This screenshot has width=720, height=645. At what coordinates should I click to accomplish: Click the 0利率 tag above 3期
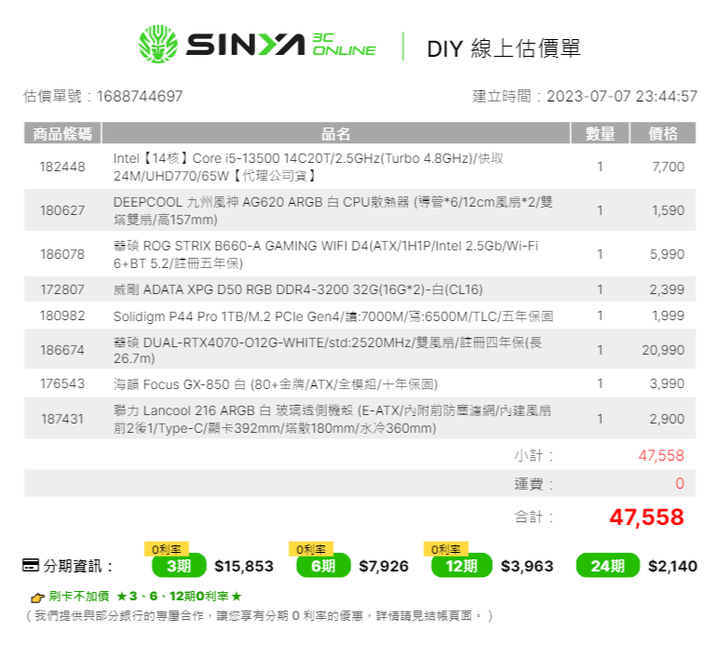pyautogui.click(x=166, y=549)
